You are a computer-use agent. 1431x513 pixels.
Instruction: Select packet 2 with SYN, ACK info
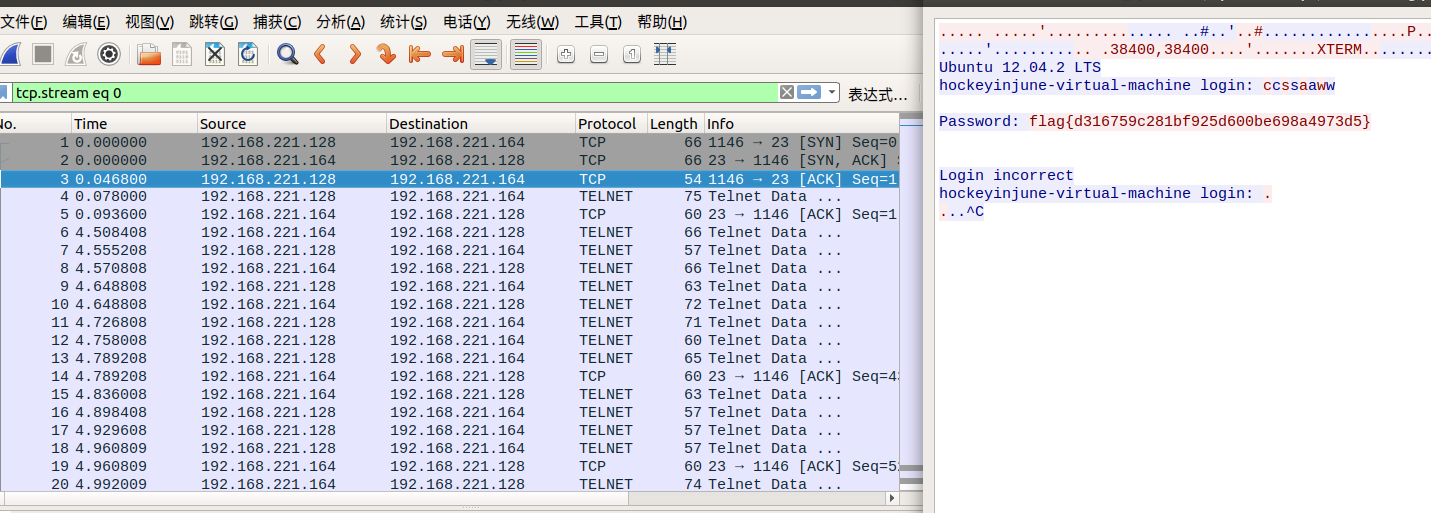(449, 160)
